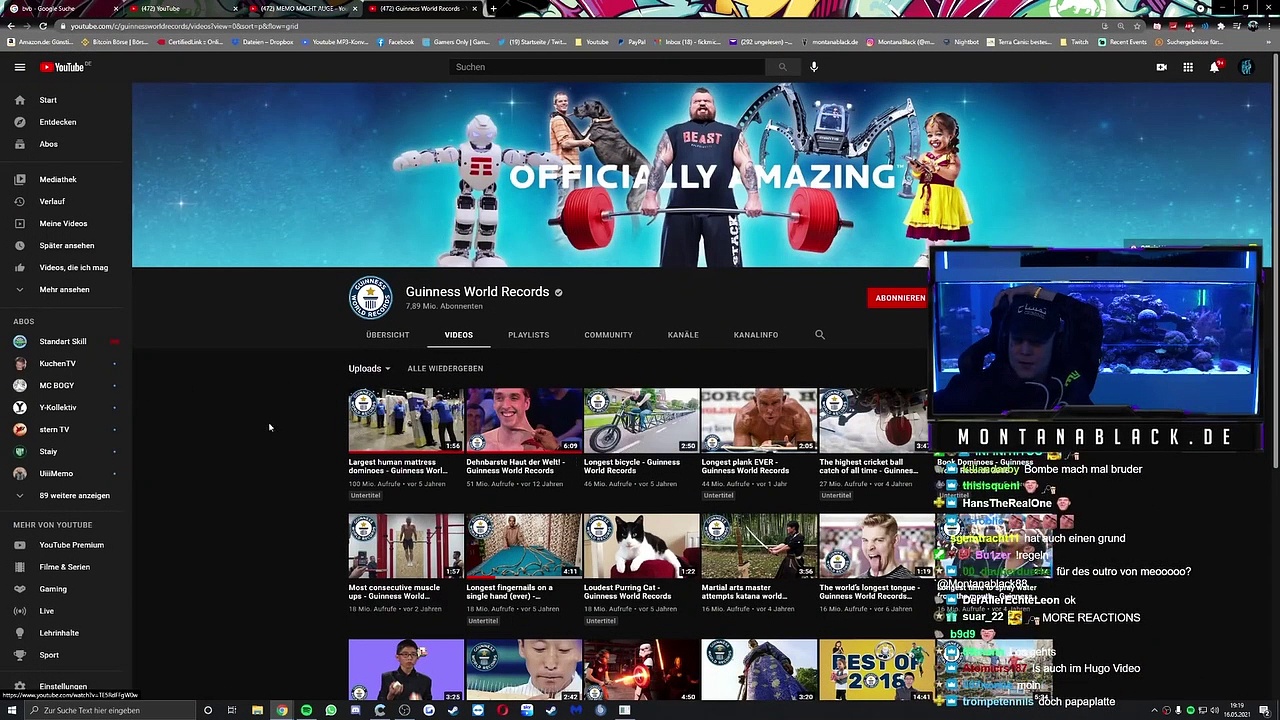1280x720 pixels.
Task: Expand '89 weitere anzeigen' subscriptions
Action: pos(74,496)
